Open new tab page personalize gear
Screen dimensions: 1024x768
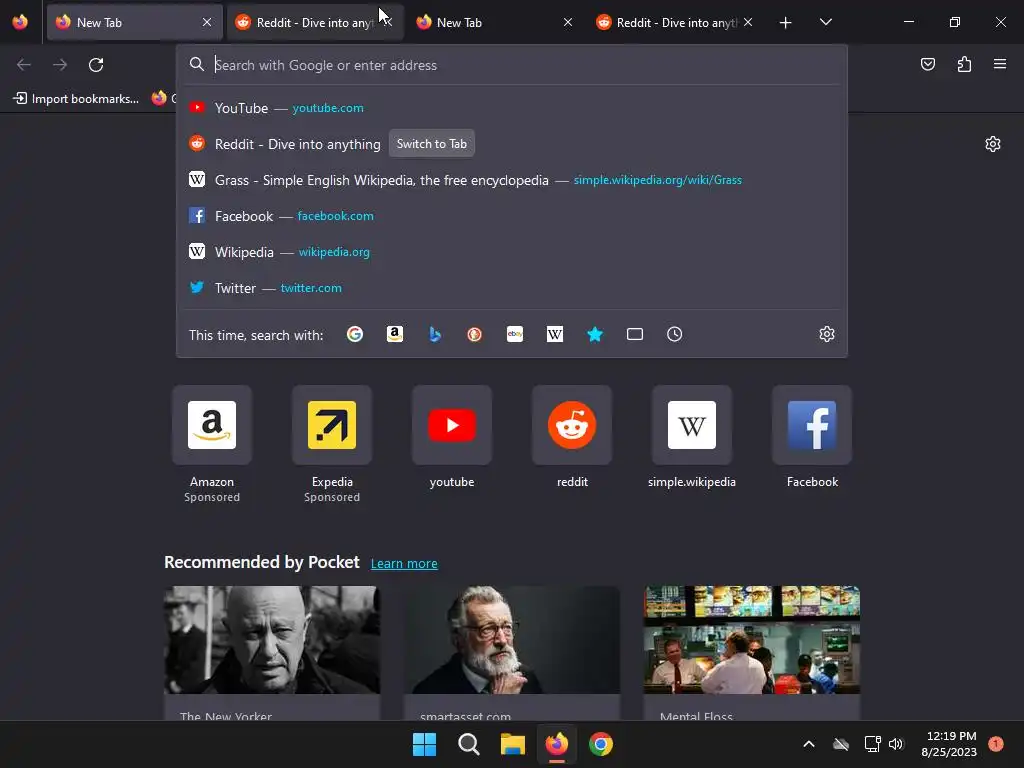pyautogui.click(x=993, y=144)
